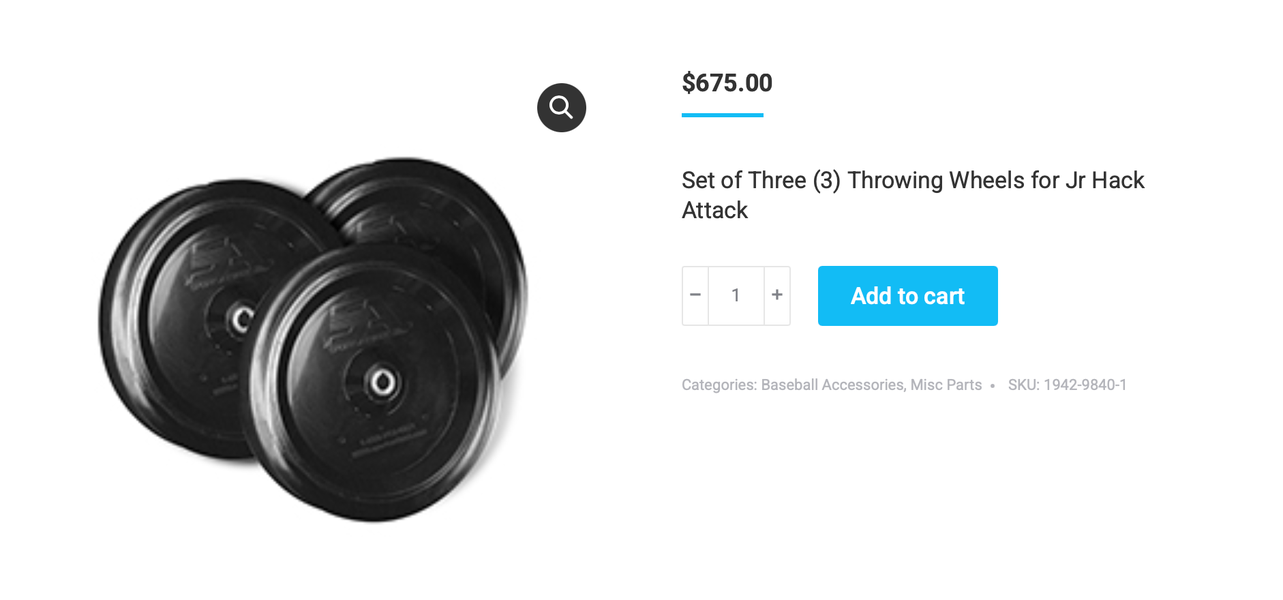Click the 'SKU:' label text
Screen dimensions: 1283x600
1024,385
